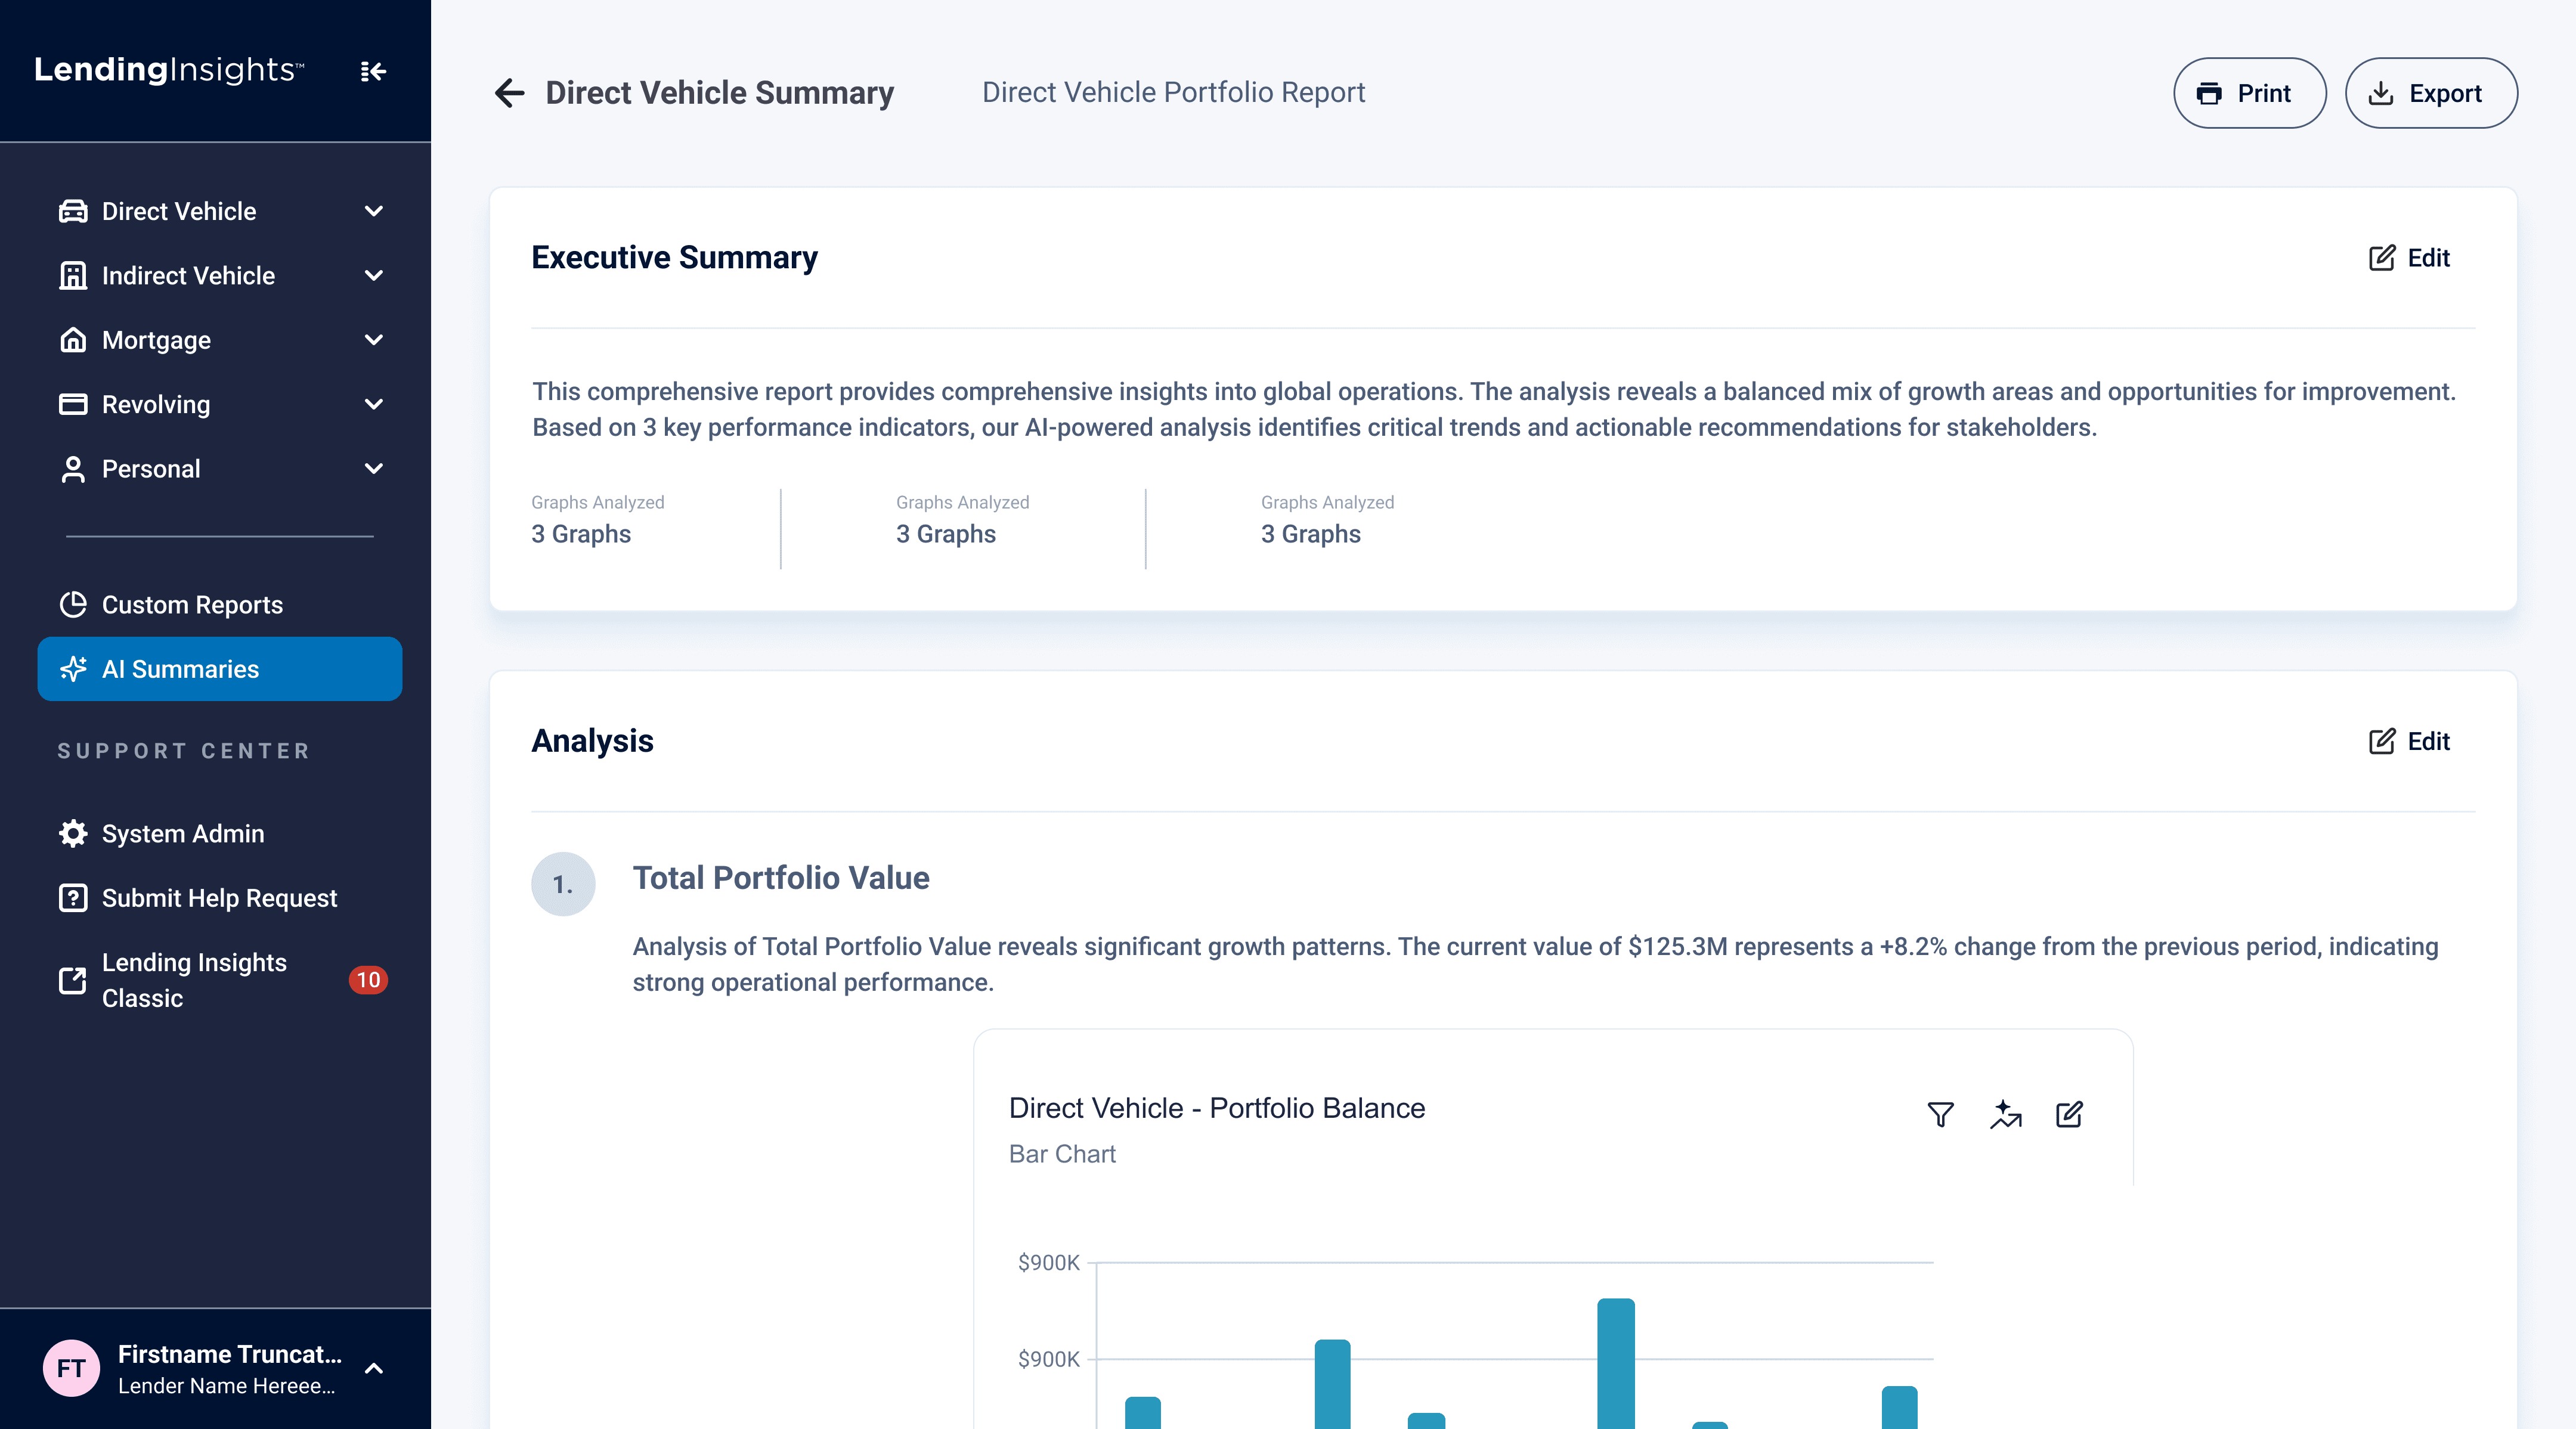The width and height of the screenshot is (2576, 1429).
Task: Expand the Revolving section chevron
Action: pos(373,404)
